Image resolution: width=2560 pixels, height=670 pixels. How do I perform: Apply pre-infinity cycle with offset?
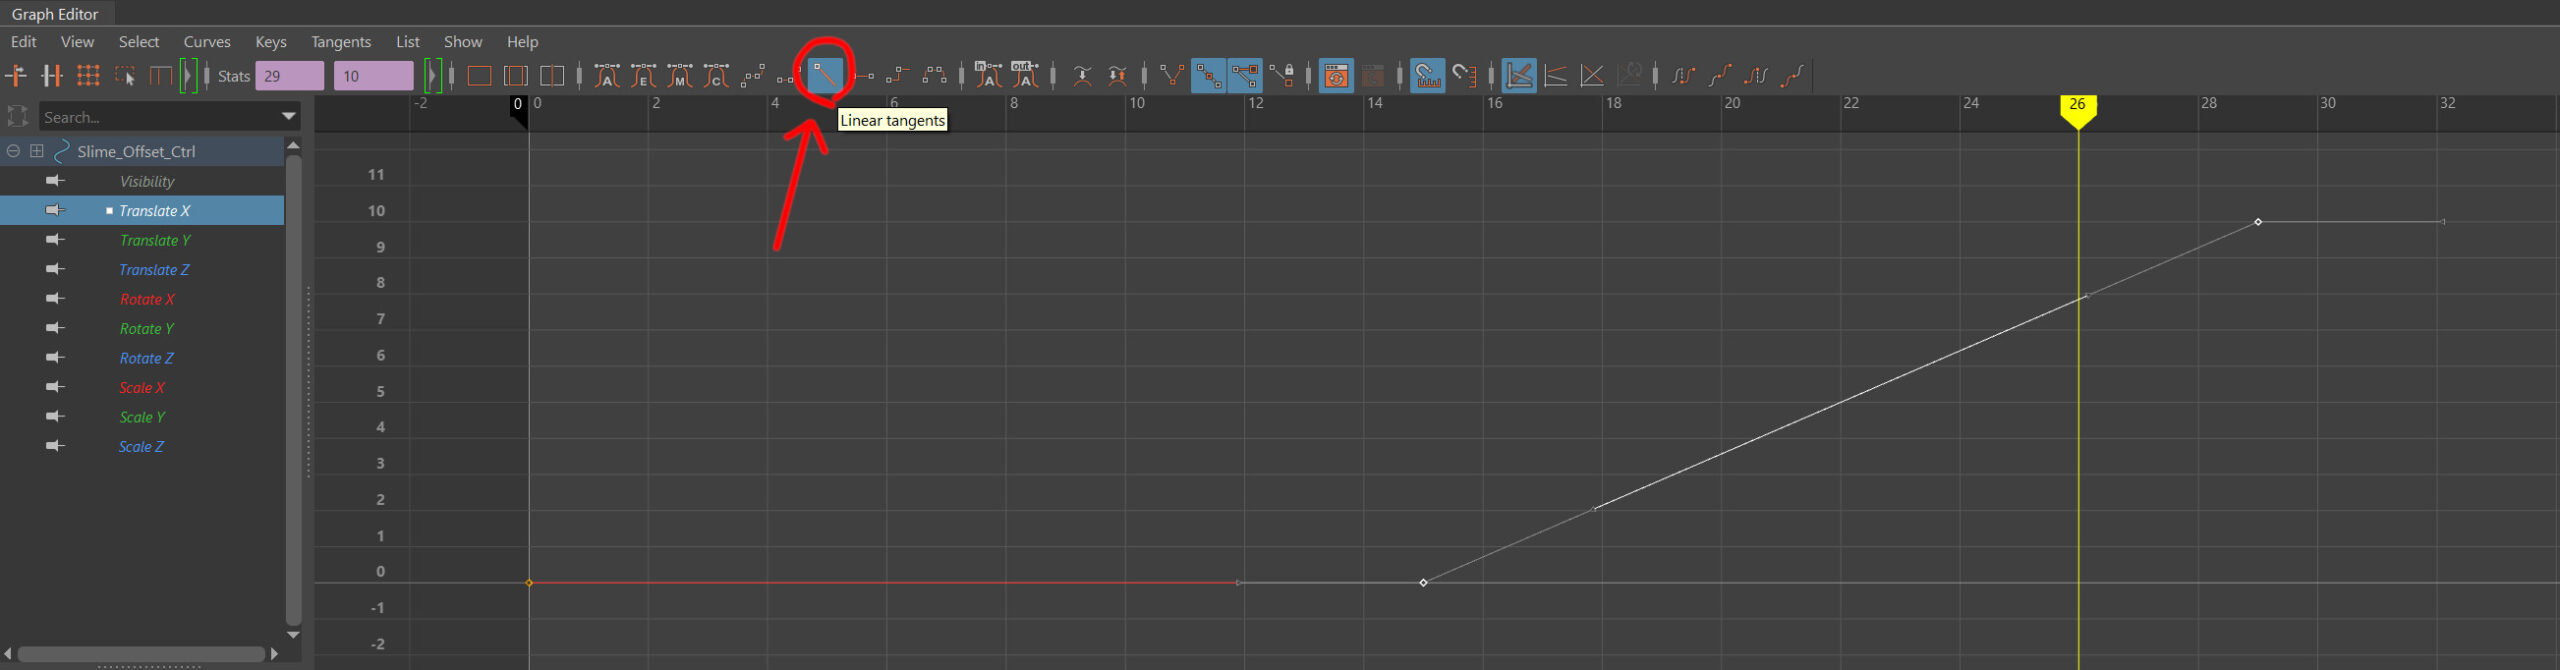coord(1720,75)
